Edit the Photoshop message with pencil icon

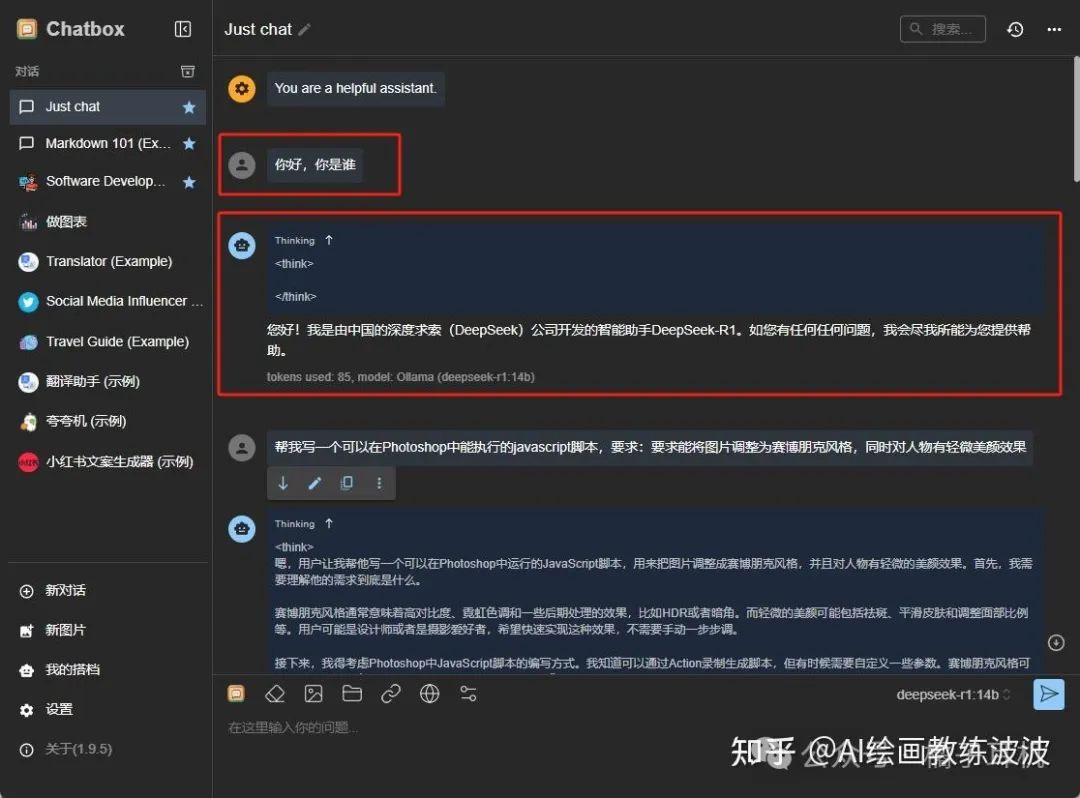pyautogui.click(x=315, y=483)
